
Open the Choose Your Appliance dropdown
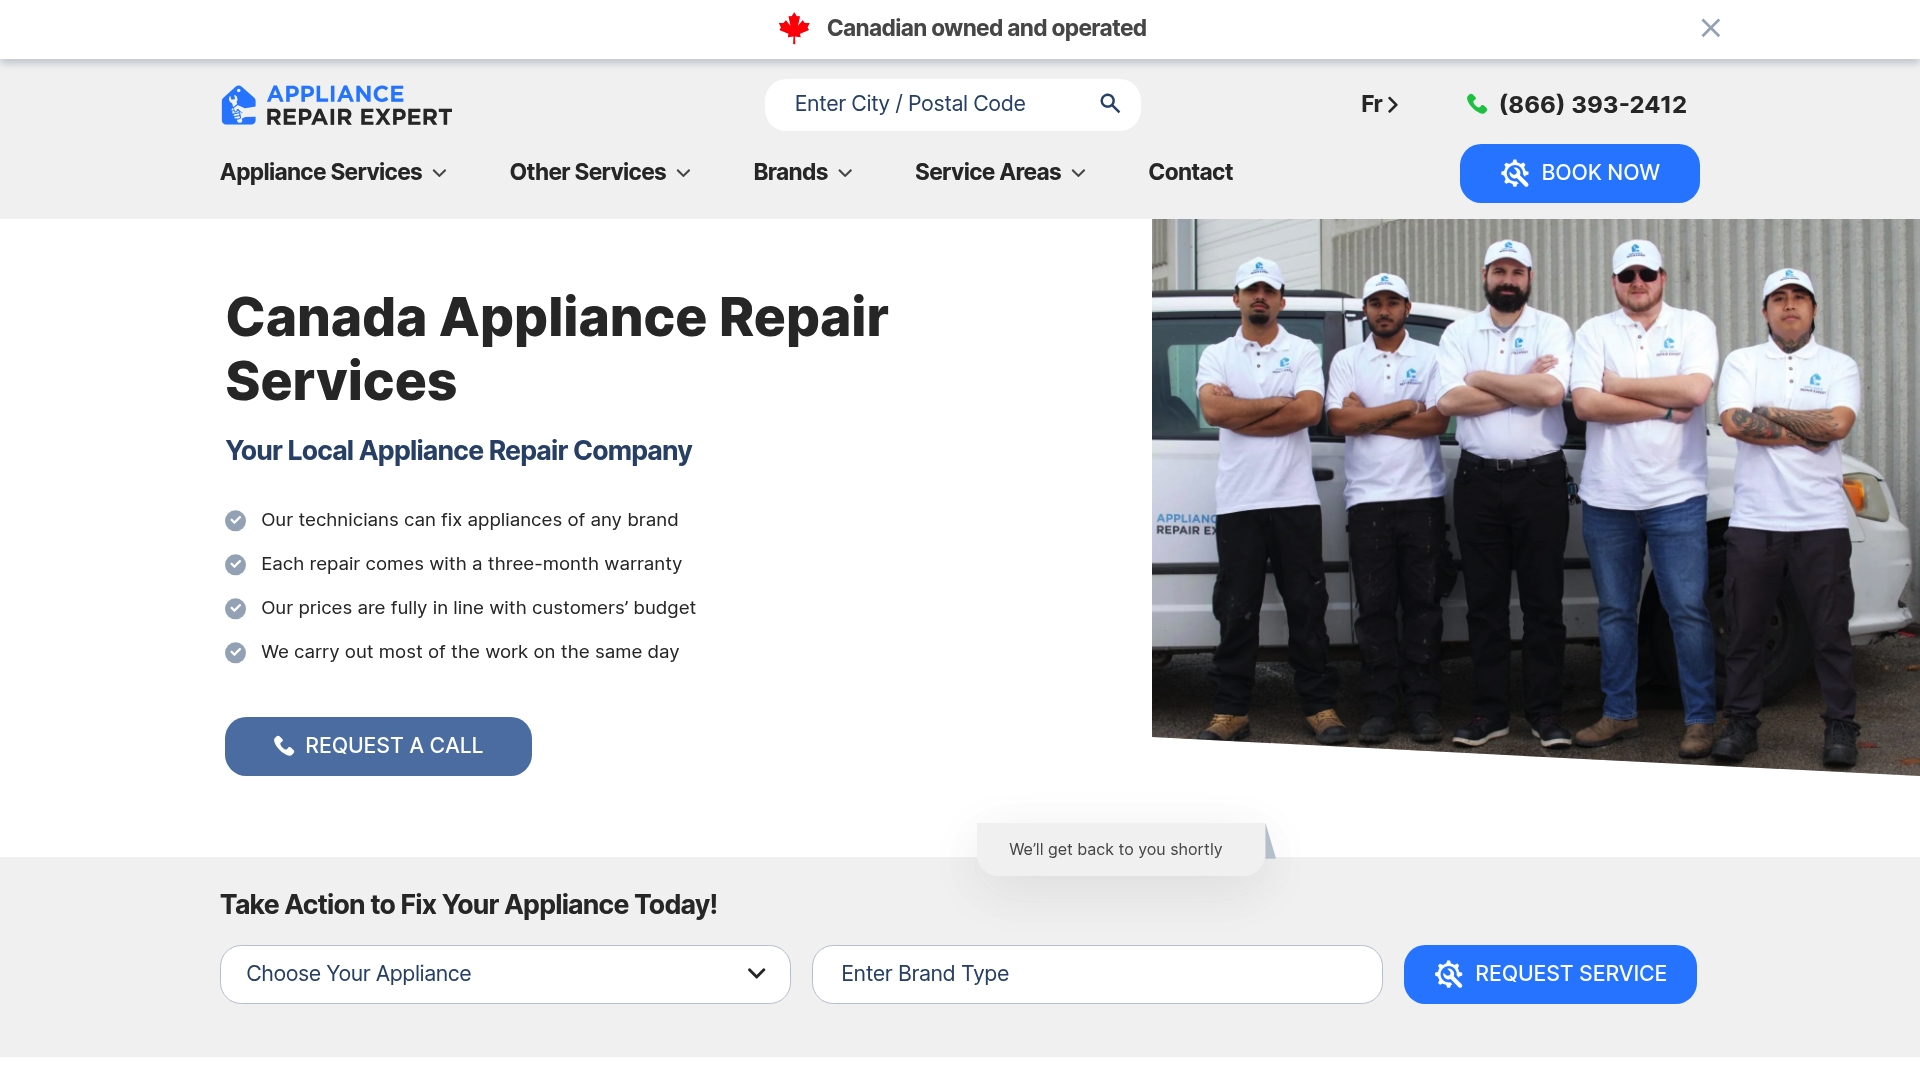click(505, 974)
